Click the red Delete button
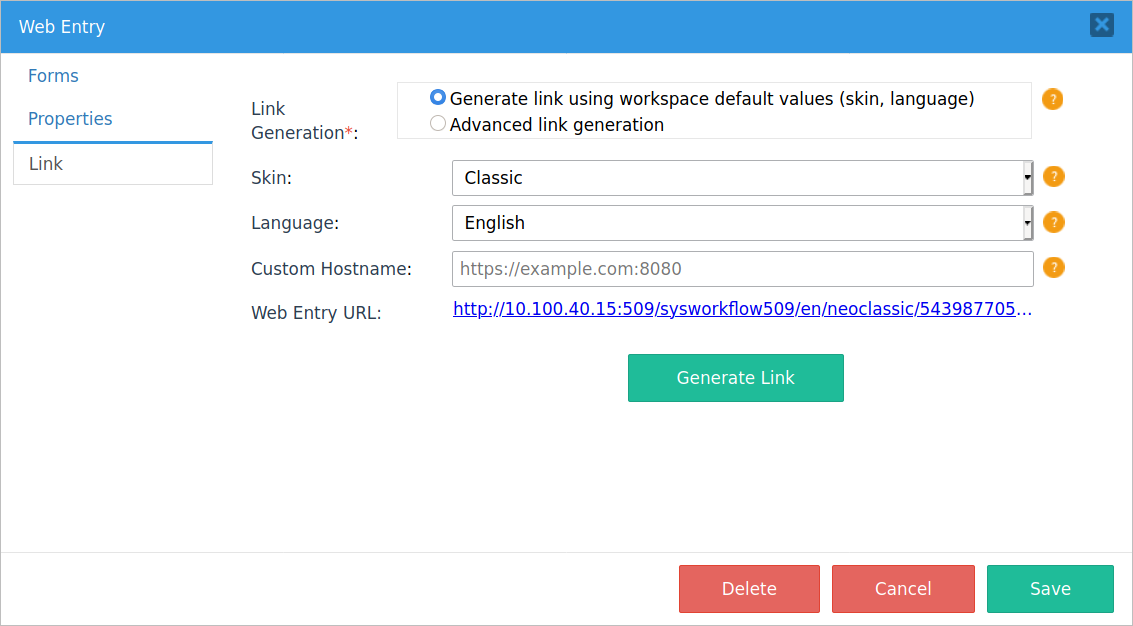This screenshot has height=626, width=1133. [x=749, y=589]
